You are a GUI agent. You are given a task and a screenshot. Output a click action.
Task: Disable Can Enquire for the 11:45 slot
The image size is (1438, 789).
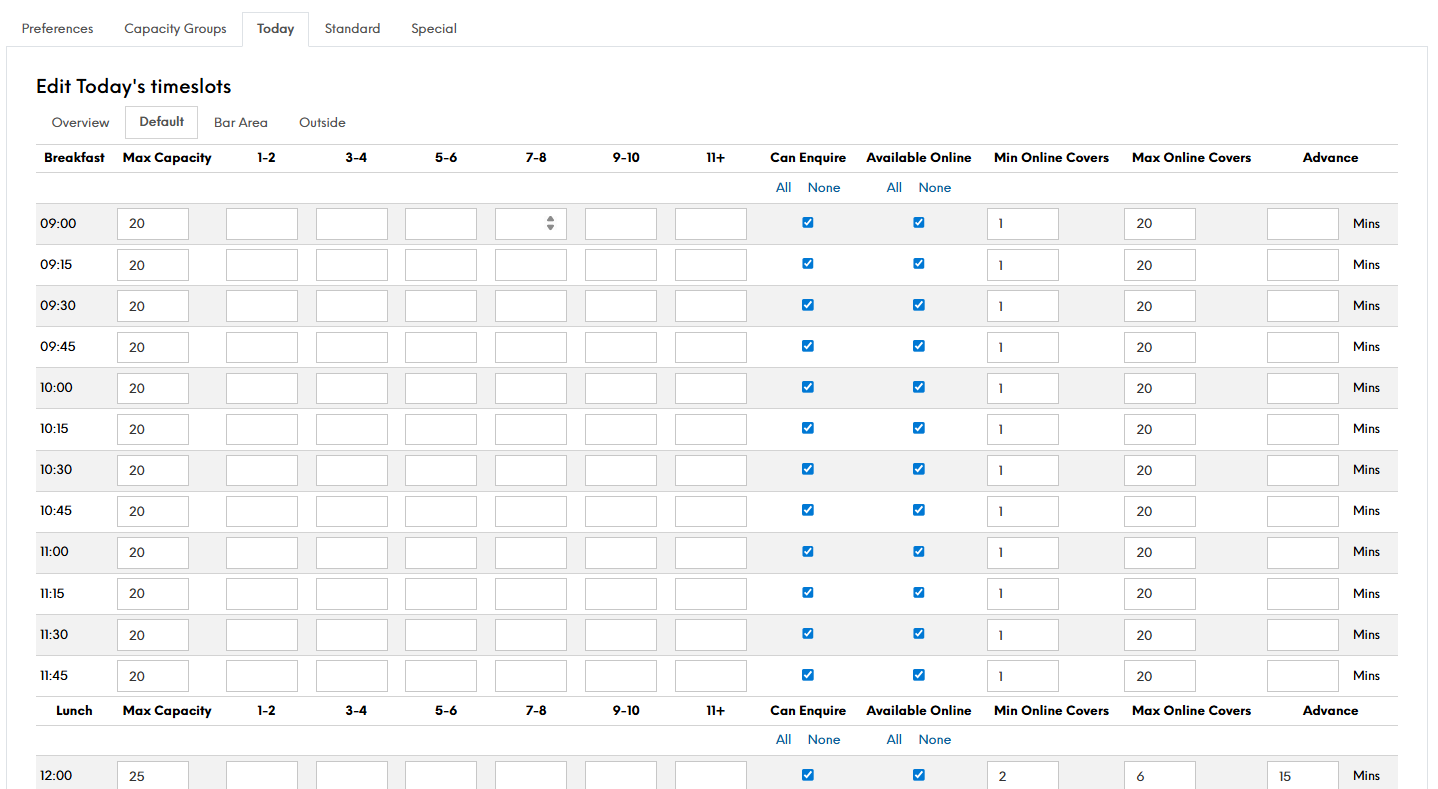click(x=808, y=675)
